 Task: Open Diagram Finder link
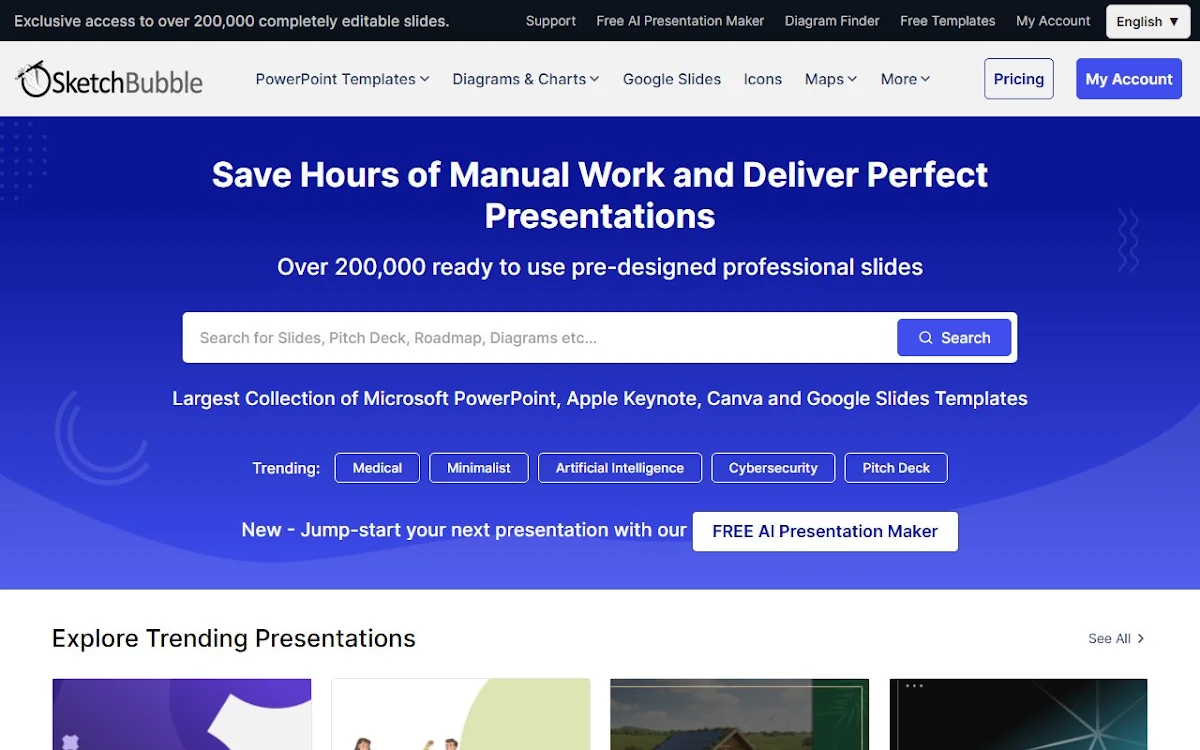[x=832, y=21]
